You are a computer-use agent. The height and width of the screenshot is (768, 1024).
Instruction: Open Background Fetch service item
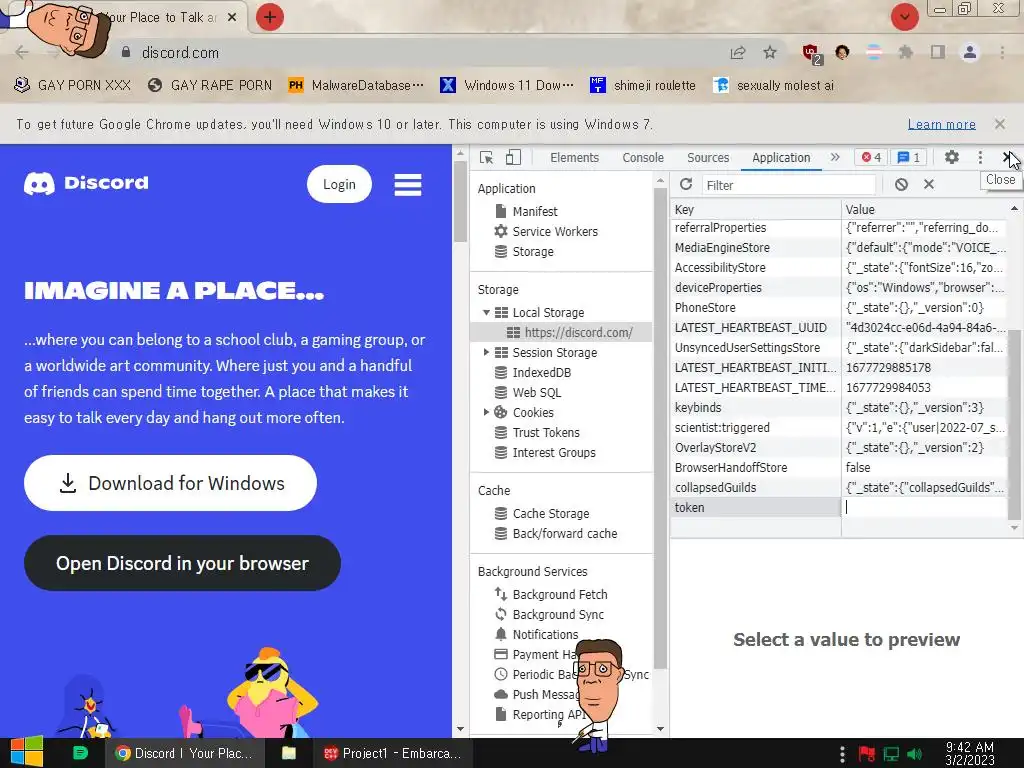pyautogui.click(x=551, y=594)
